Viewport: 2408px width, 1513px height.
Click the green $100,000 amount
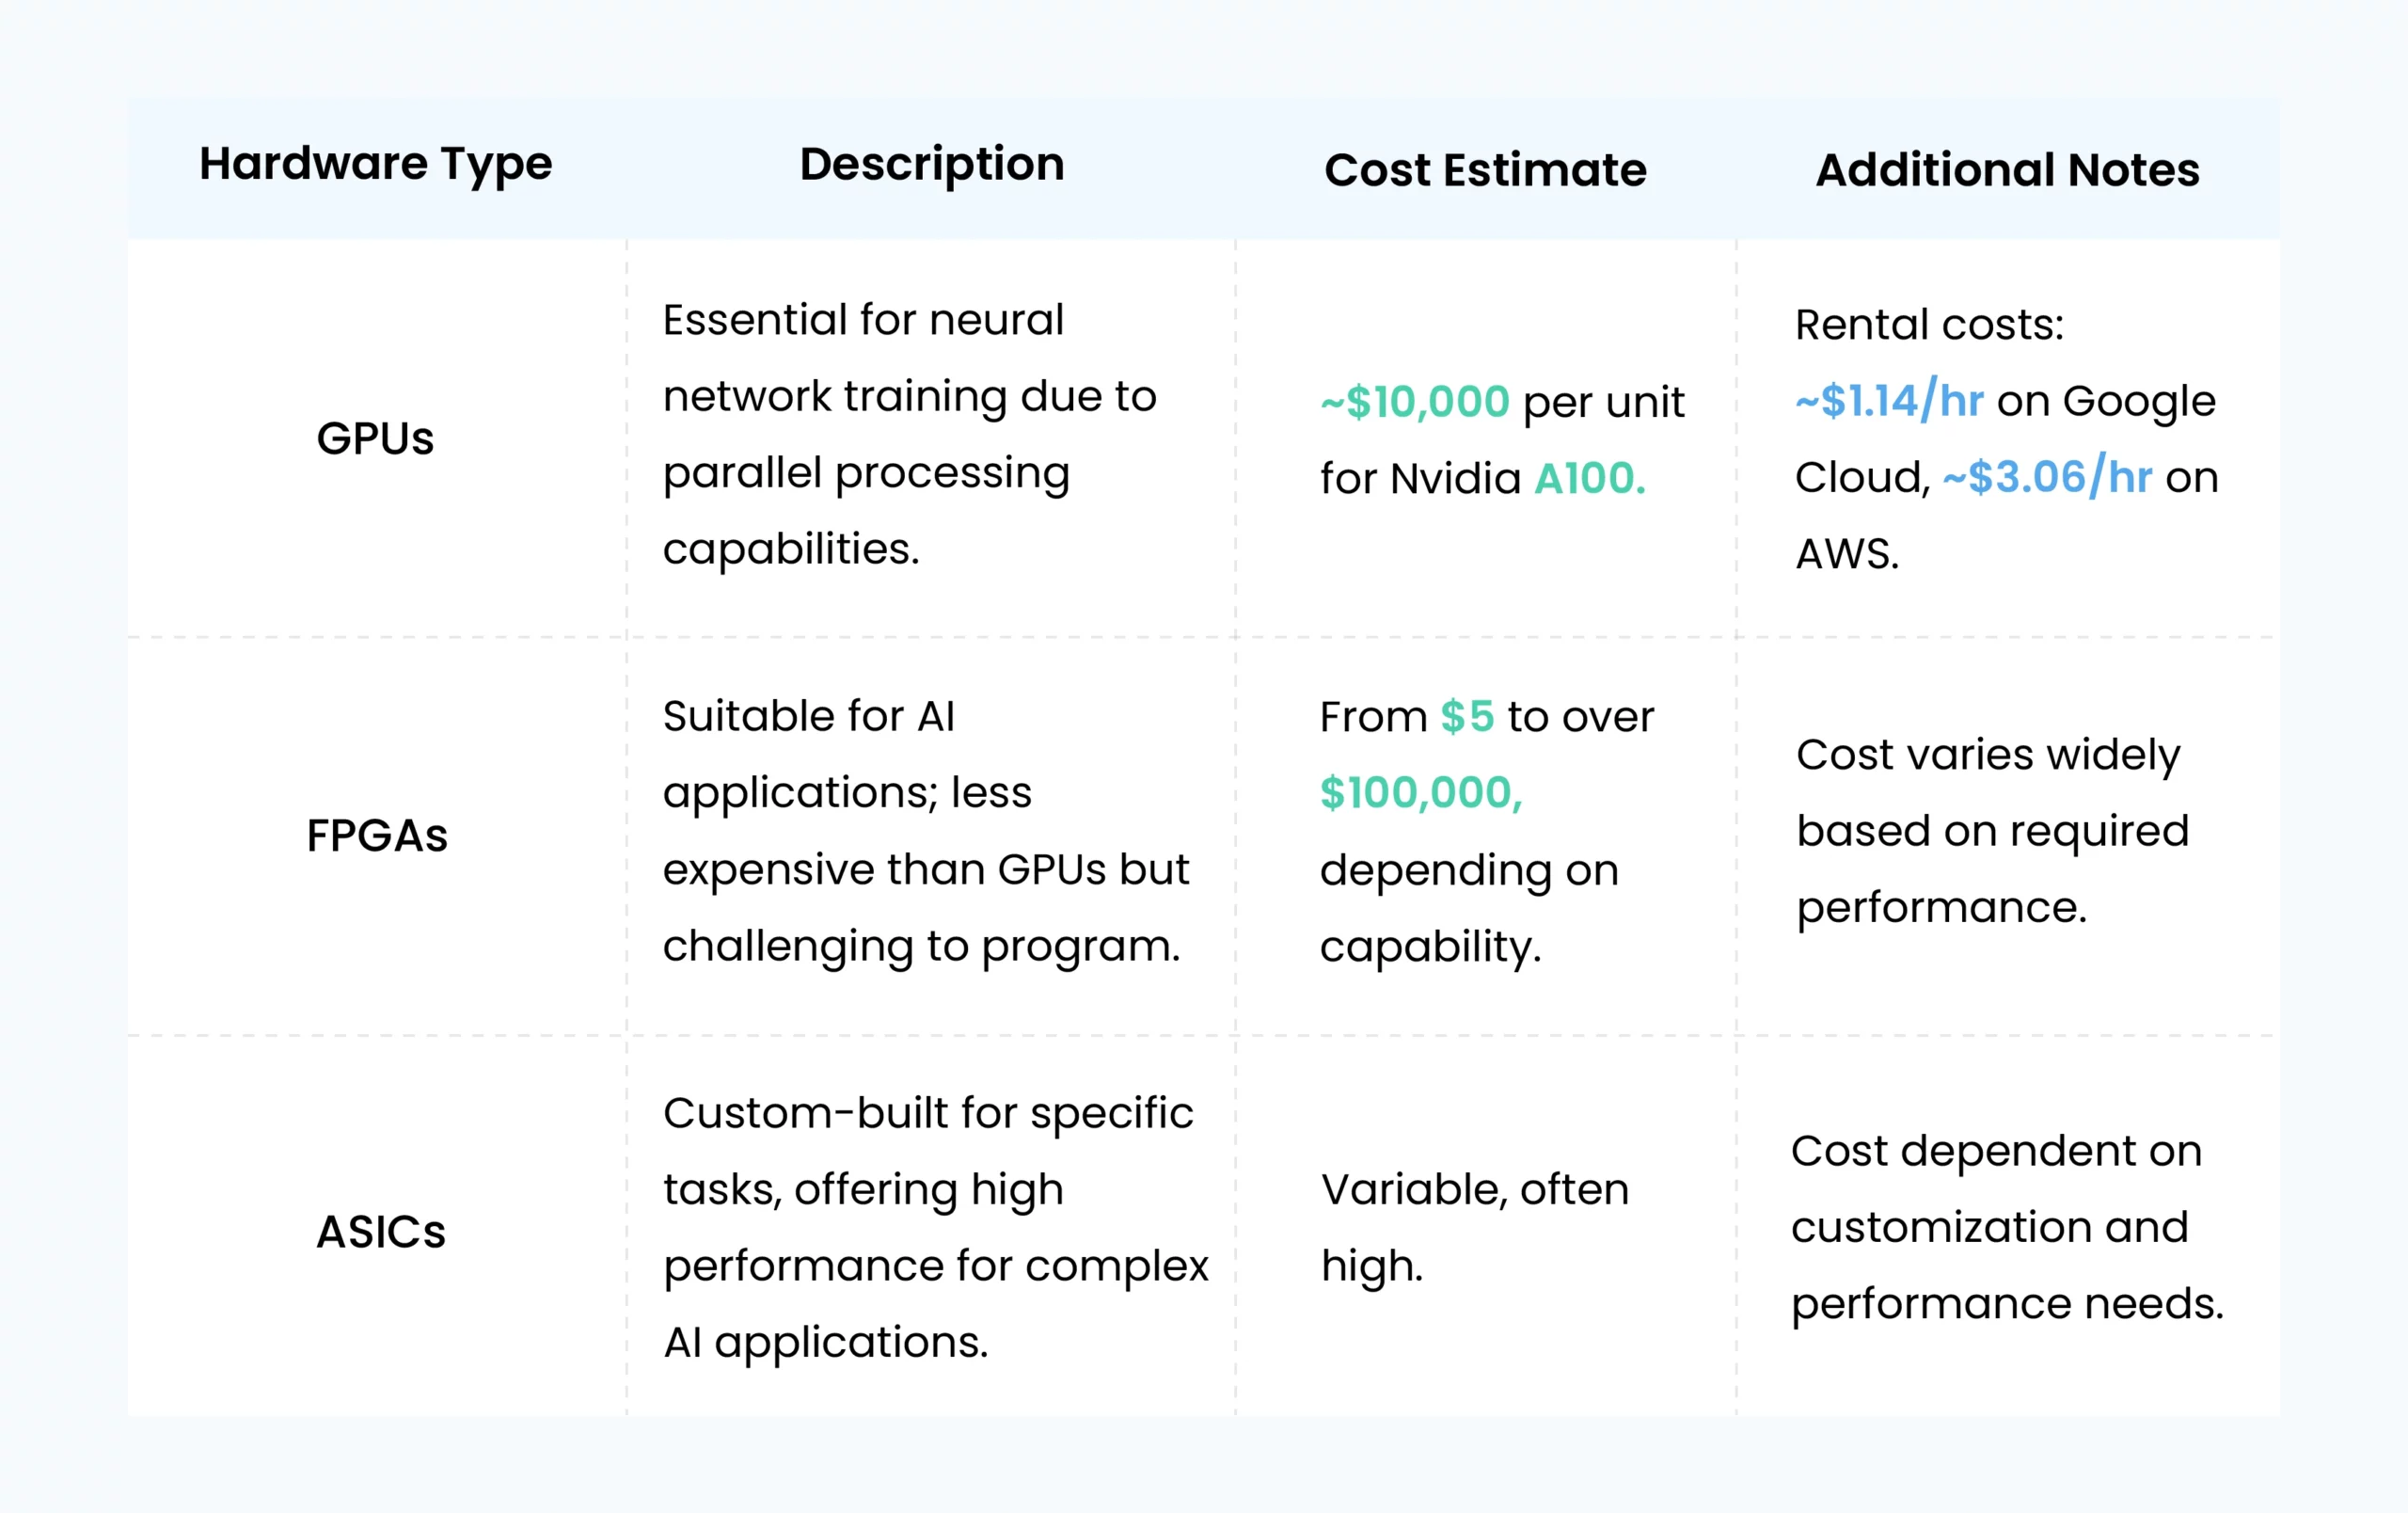click(1421, 793)
